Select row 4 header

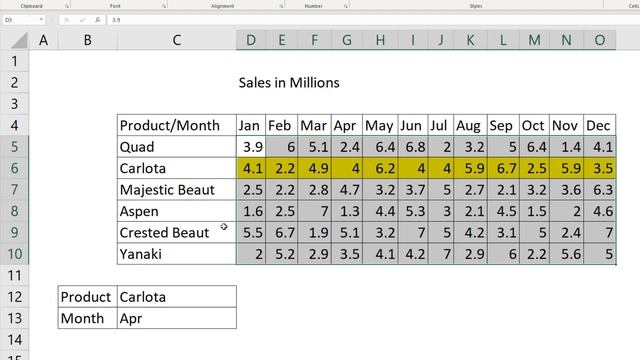(x=14, y=125)
